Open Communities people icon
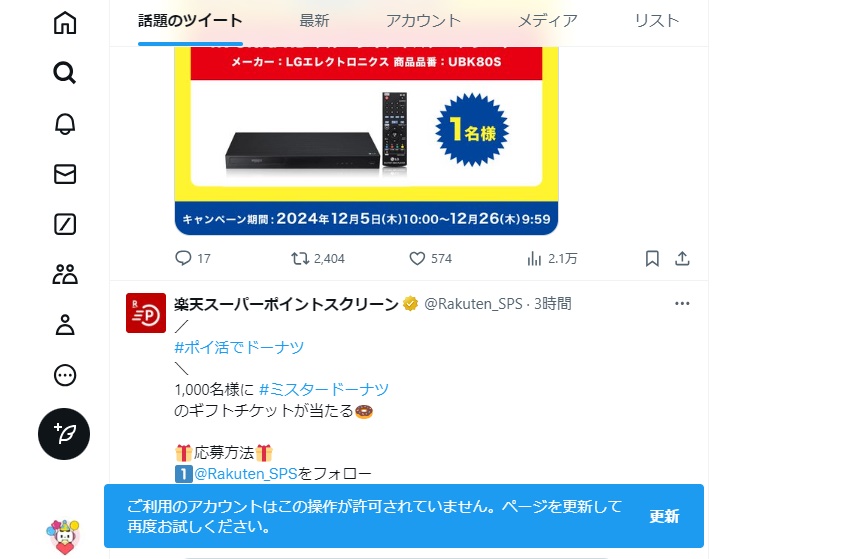This screenshot has height=559, width=859. pyautogui.click(x=65, y=275)
